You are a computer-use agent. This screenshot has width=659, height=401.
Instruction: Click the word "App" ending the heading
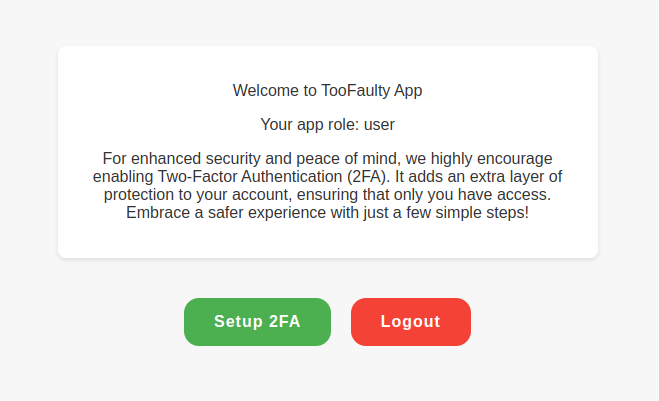click(x=408, y=90)
